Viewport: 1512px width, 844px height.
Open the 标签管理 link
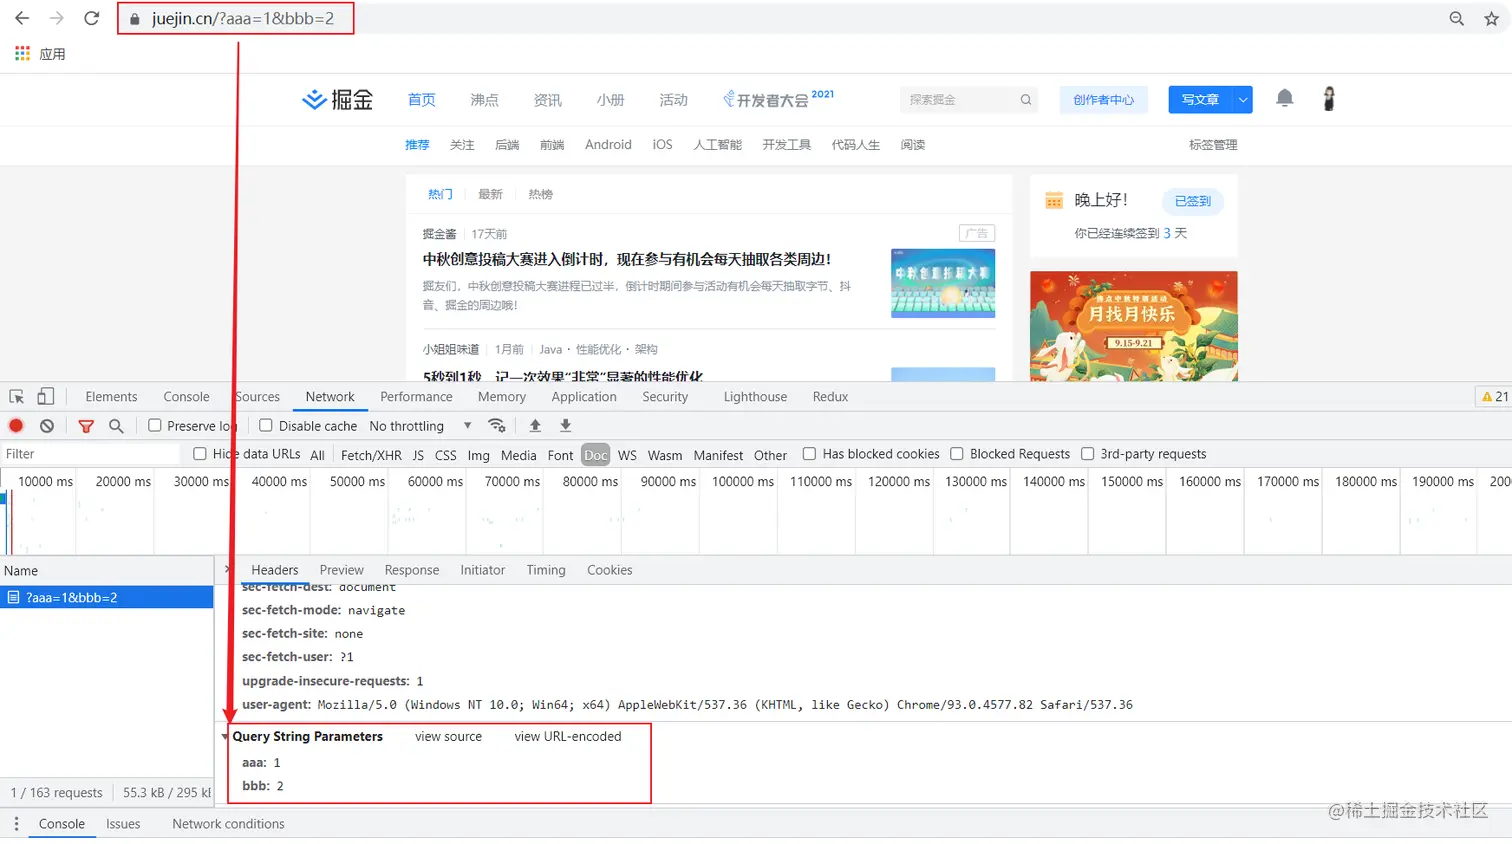pyautogui.click(x=1213, y=145)
